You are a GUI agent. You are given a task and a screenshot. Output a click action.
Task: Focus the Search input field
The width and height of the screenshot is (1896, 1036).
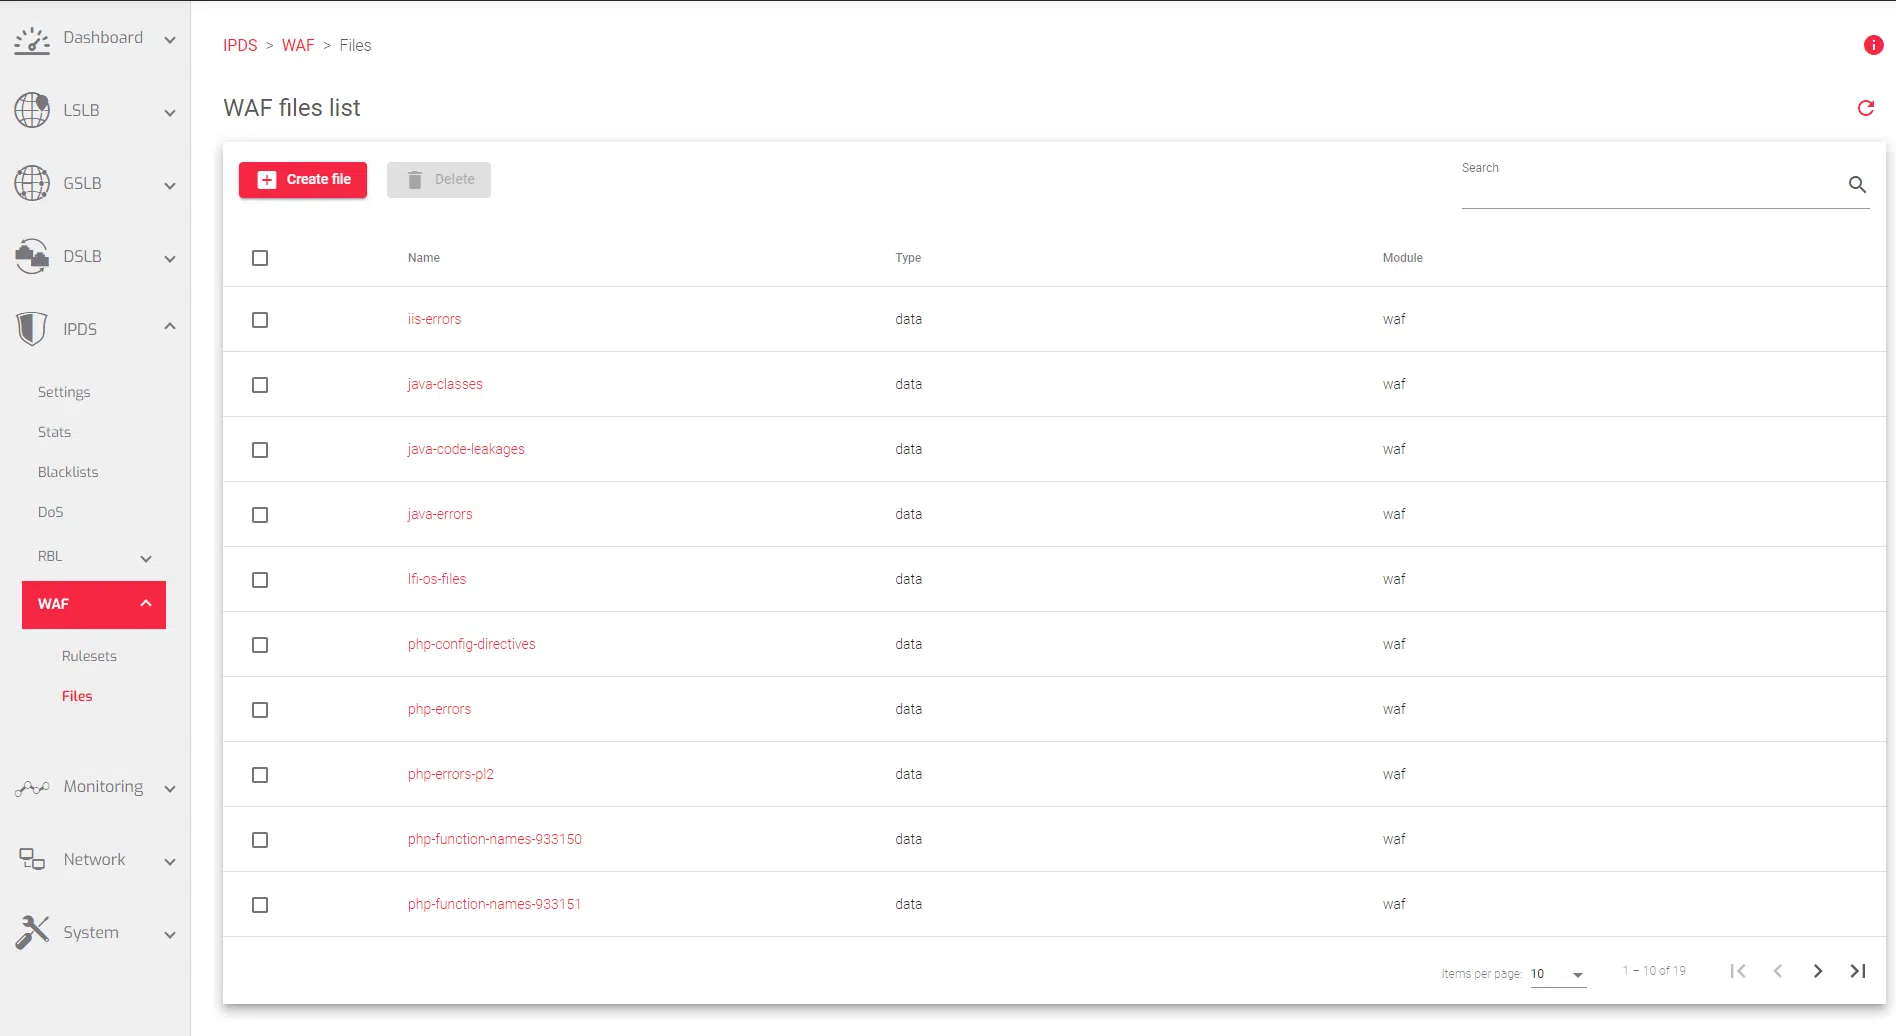[1650, 188]
